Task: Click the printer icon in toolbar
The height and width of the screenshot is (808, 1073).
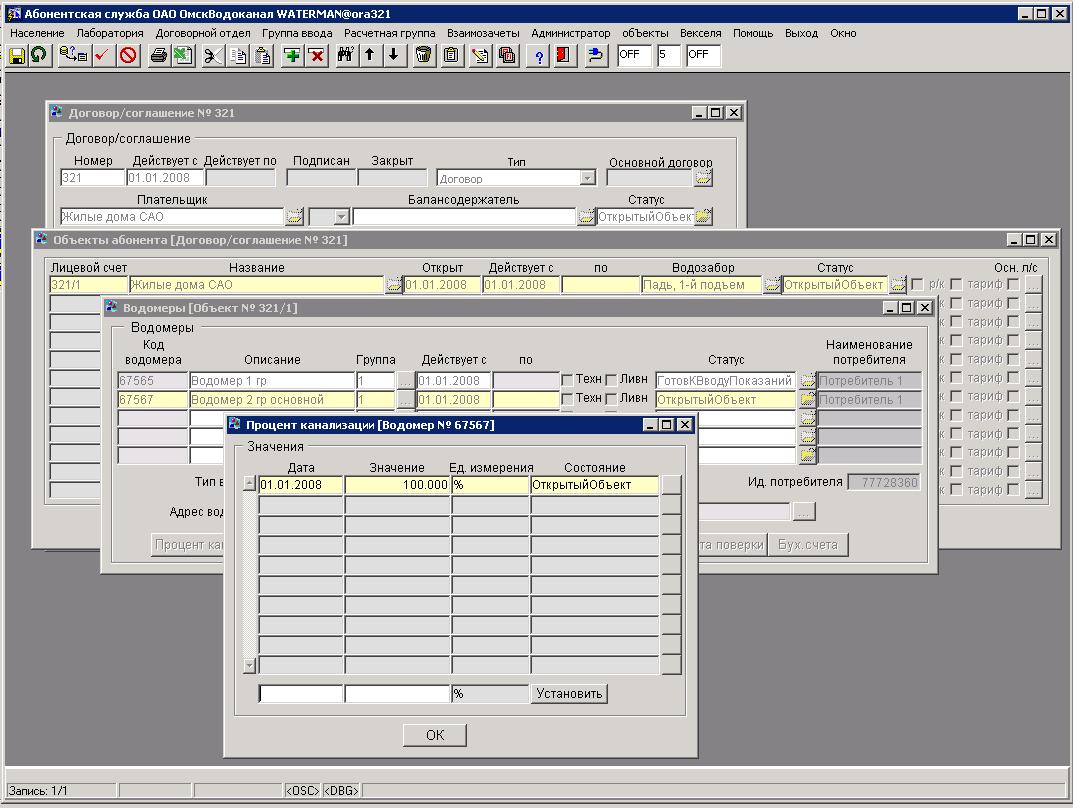Action: point(158,55)
